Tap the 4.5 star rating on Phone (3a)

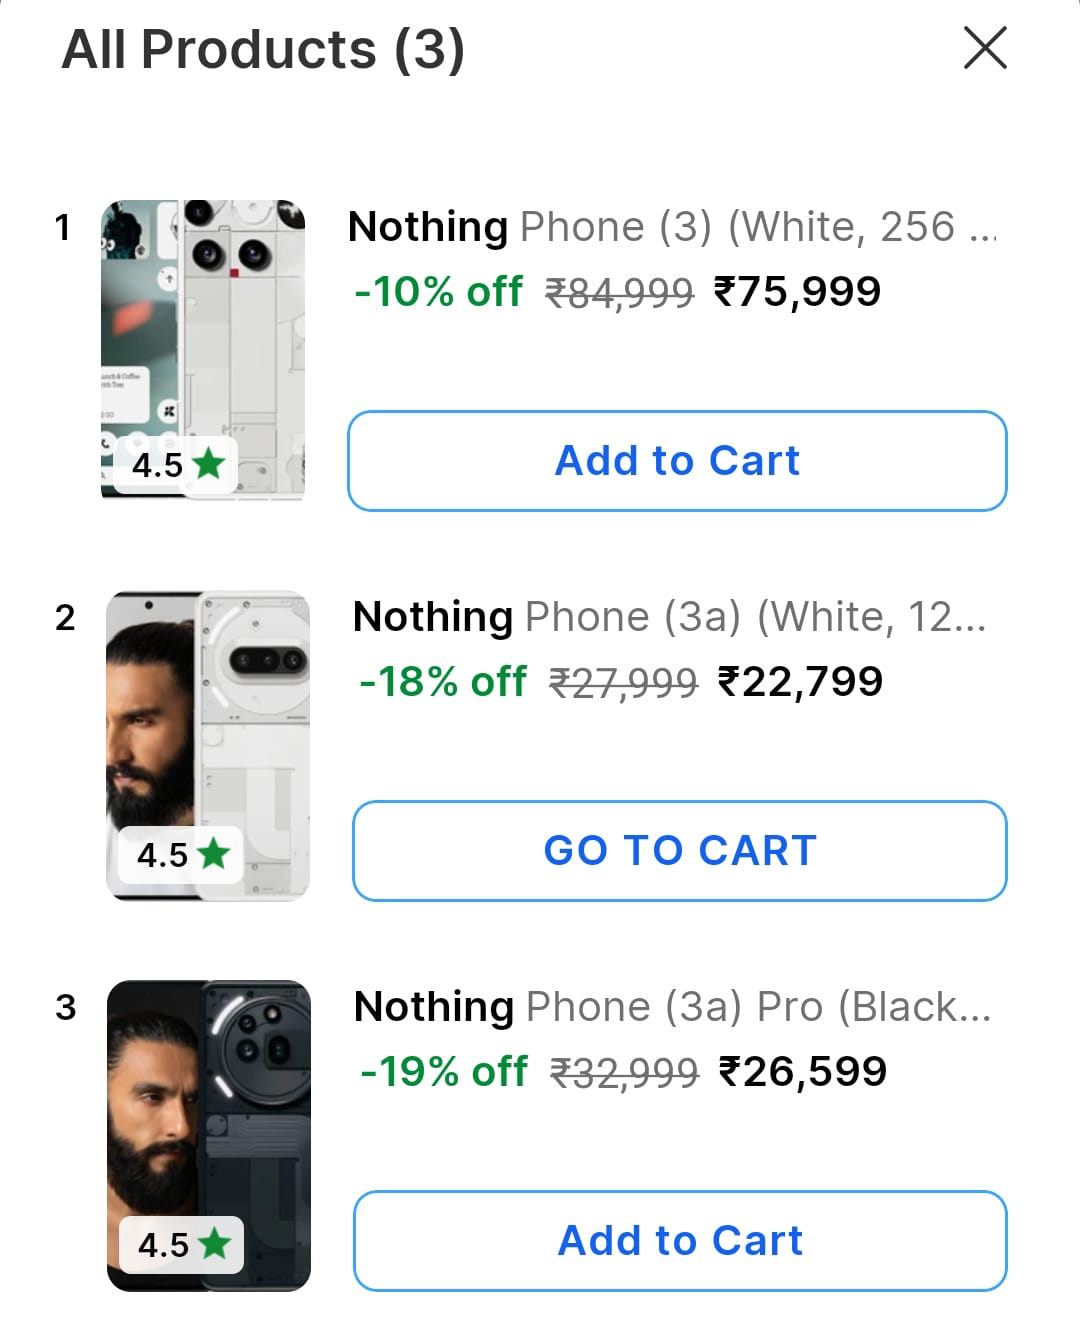[182, 855]
